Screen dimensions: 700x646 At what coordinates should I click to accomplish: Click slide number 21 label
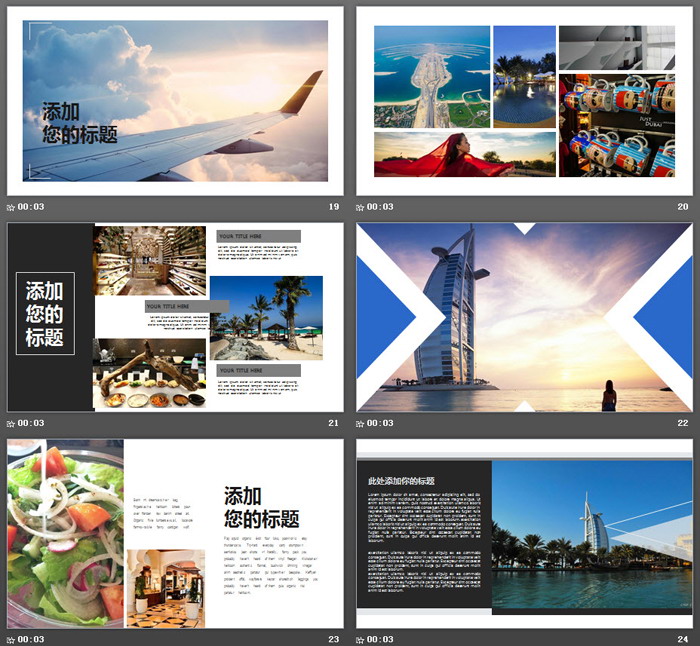pos(334,423)
